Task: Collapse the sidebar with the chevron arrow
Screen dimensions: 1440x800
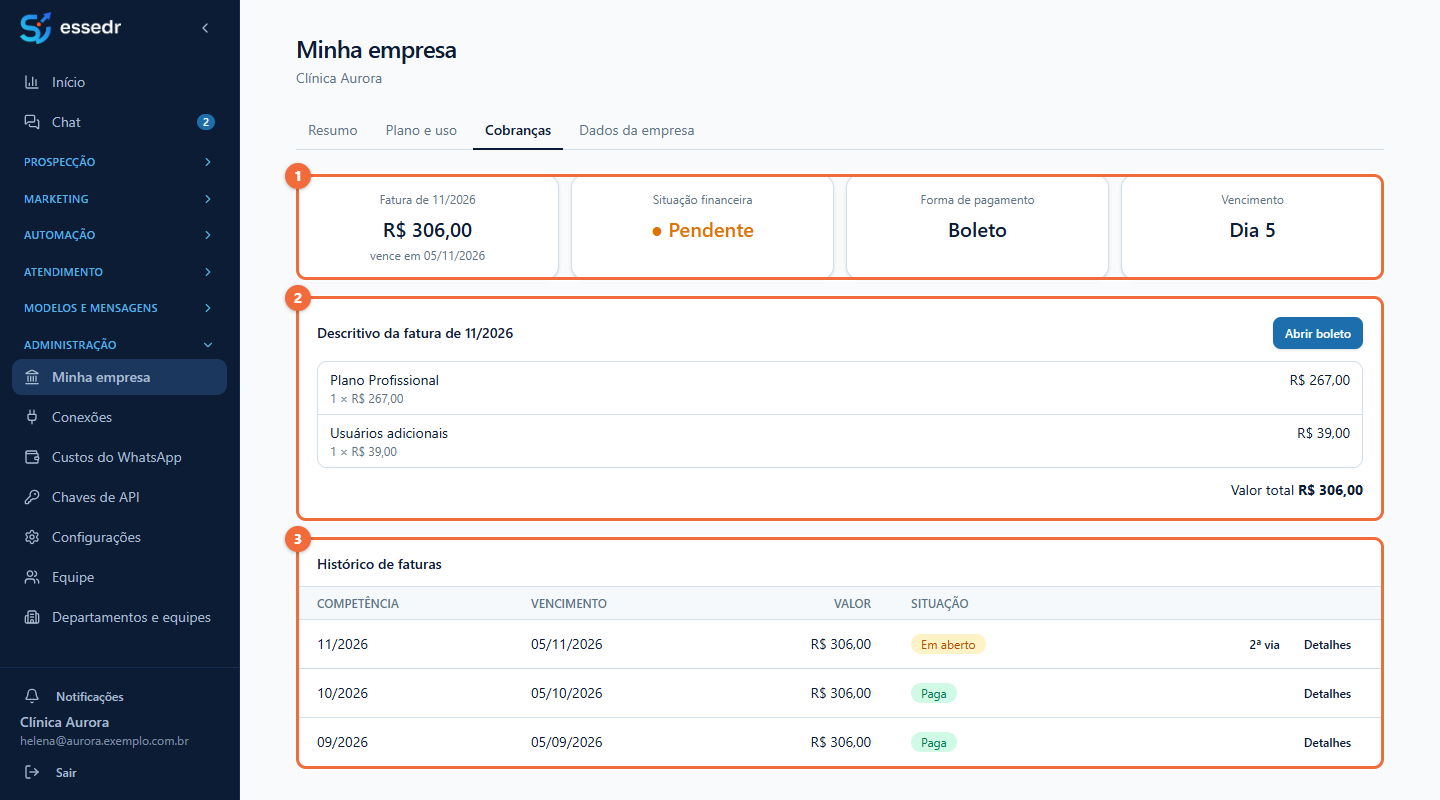Action: [x=205, y=28]
